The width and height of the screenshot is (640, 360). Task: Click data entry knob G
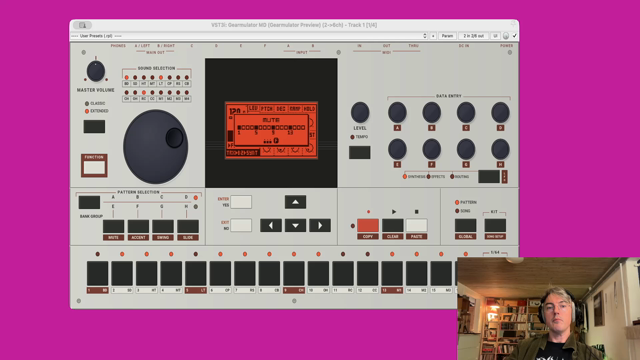pyautogui.click(x=466, y=149)
